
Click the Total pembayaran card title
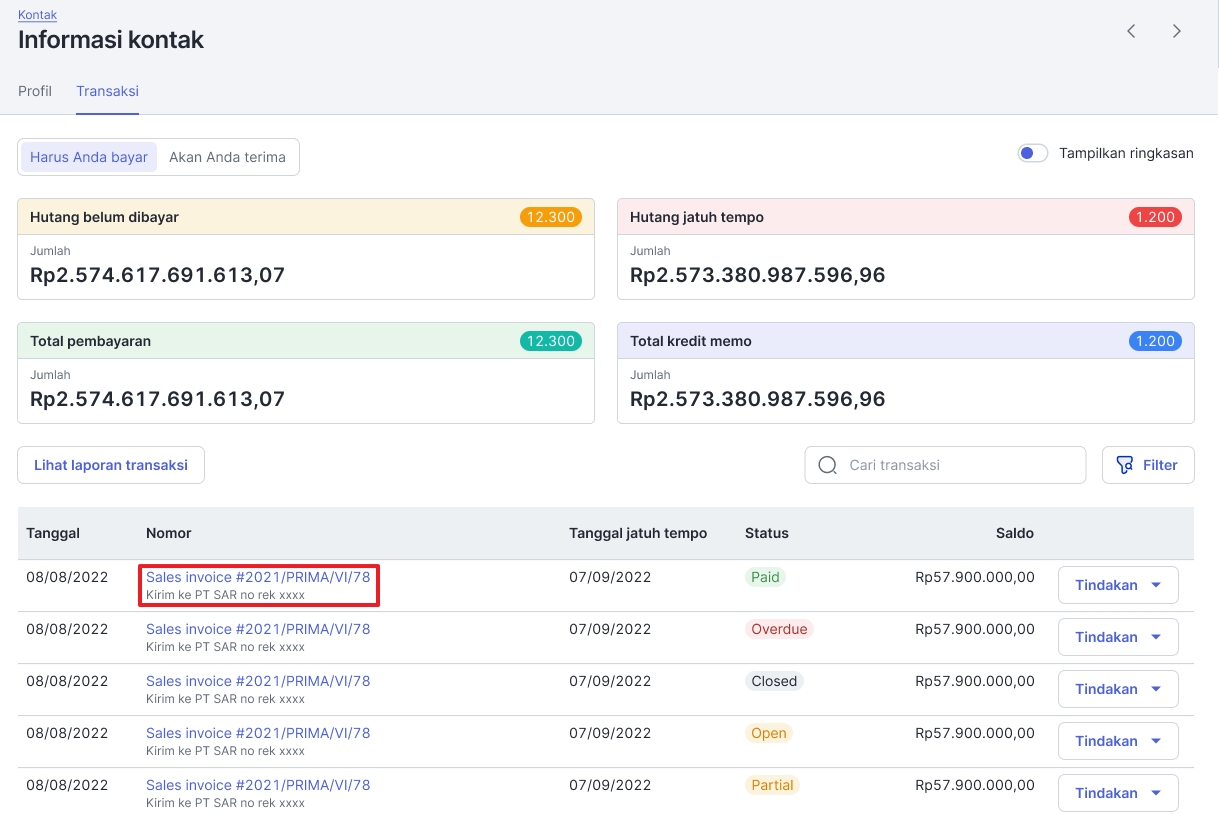[91, 341]
